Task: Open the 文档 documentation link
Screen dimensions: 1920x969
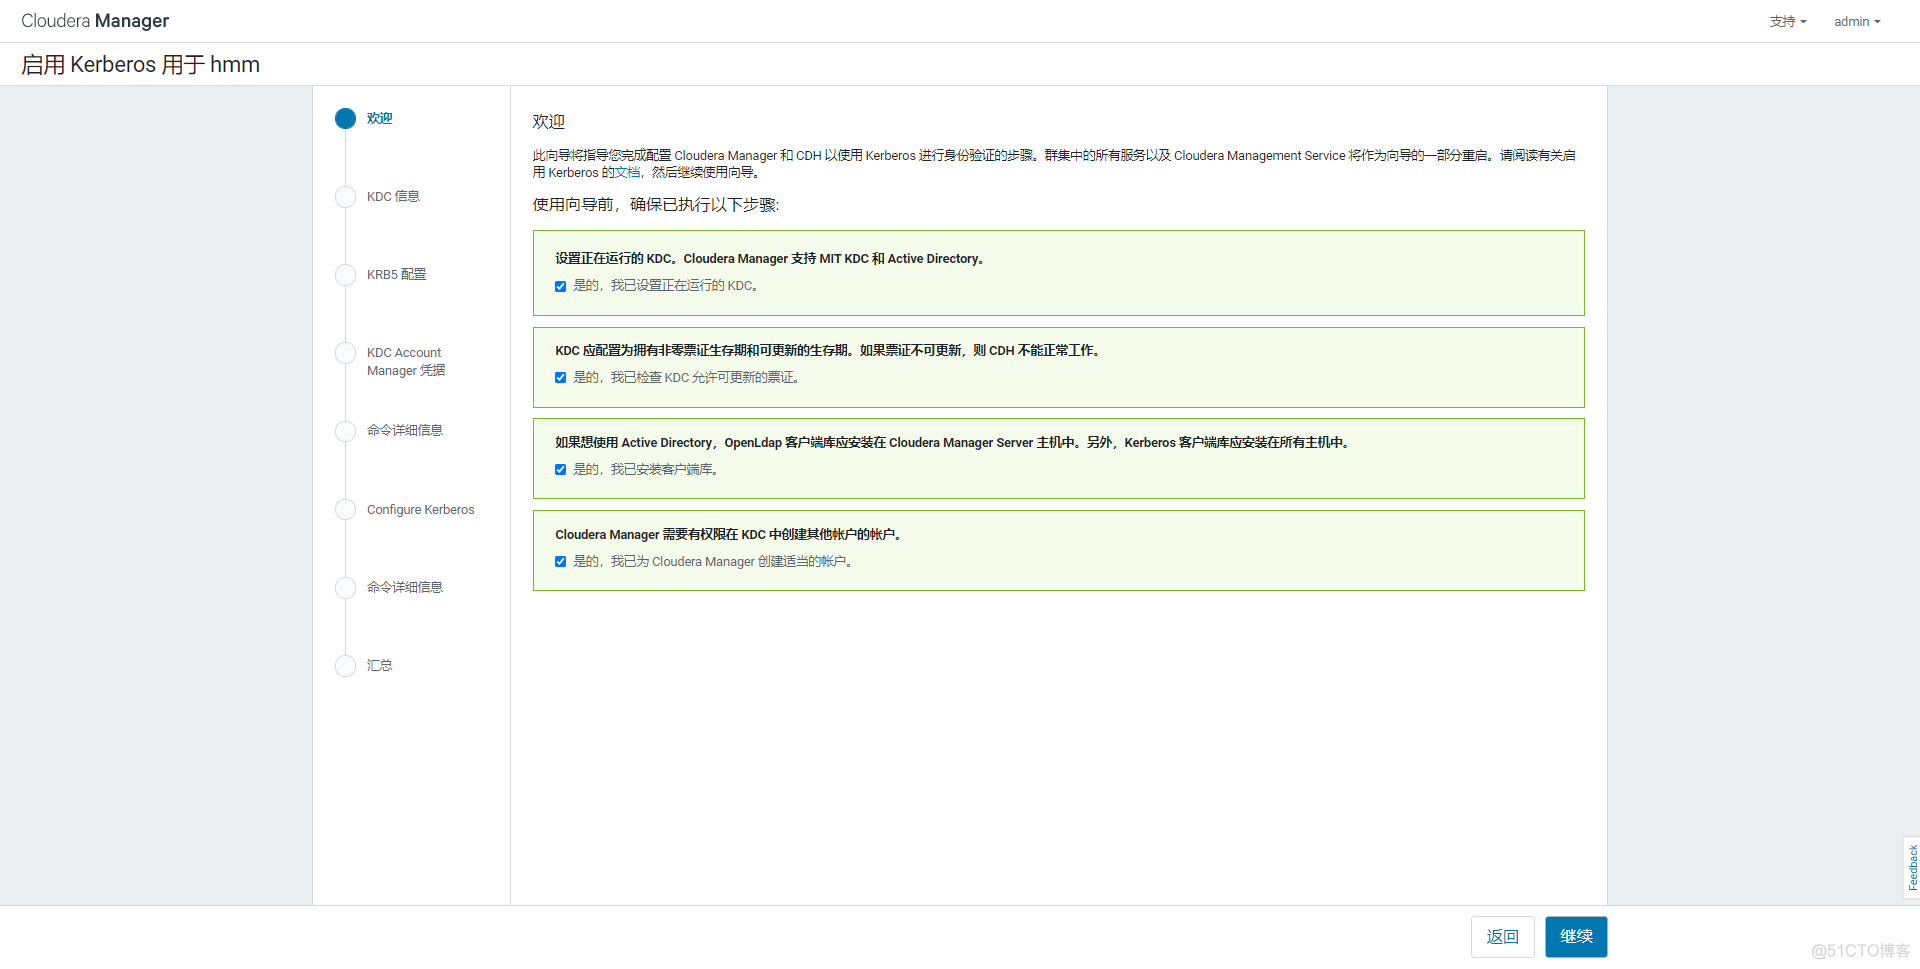Action: (x=627, y=172)
